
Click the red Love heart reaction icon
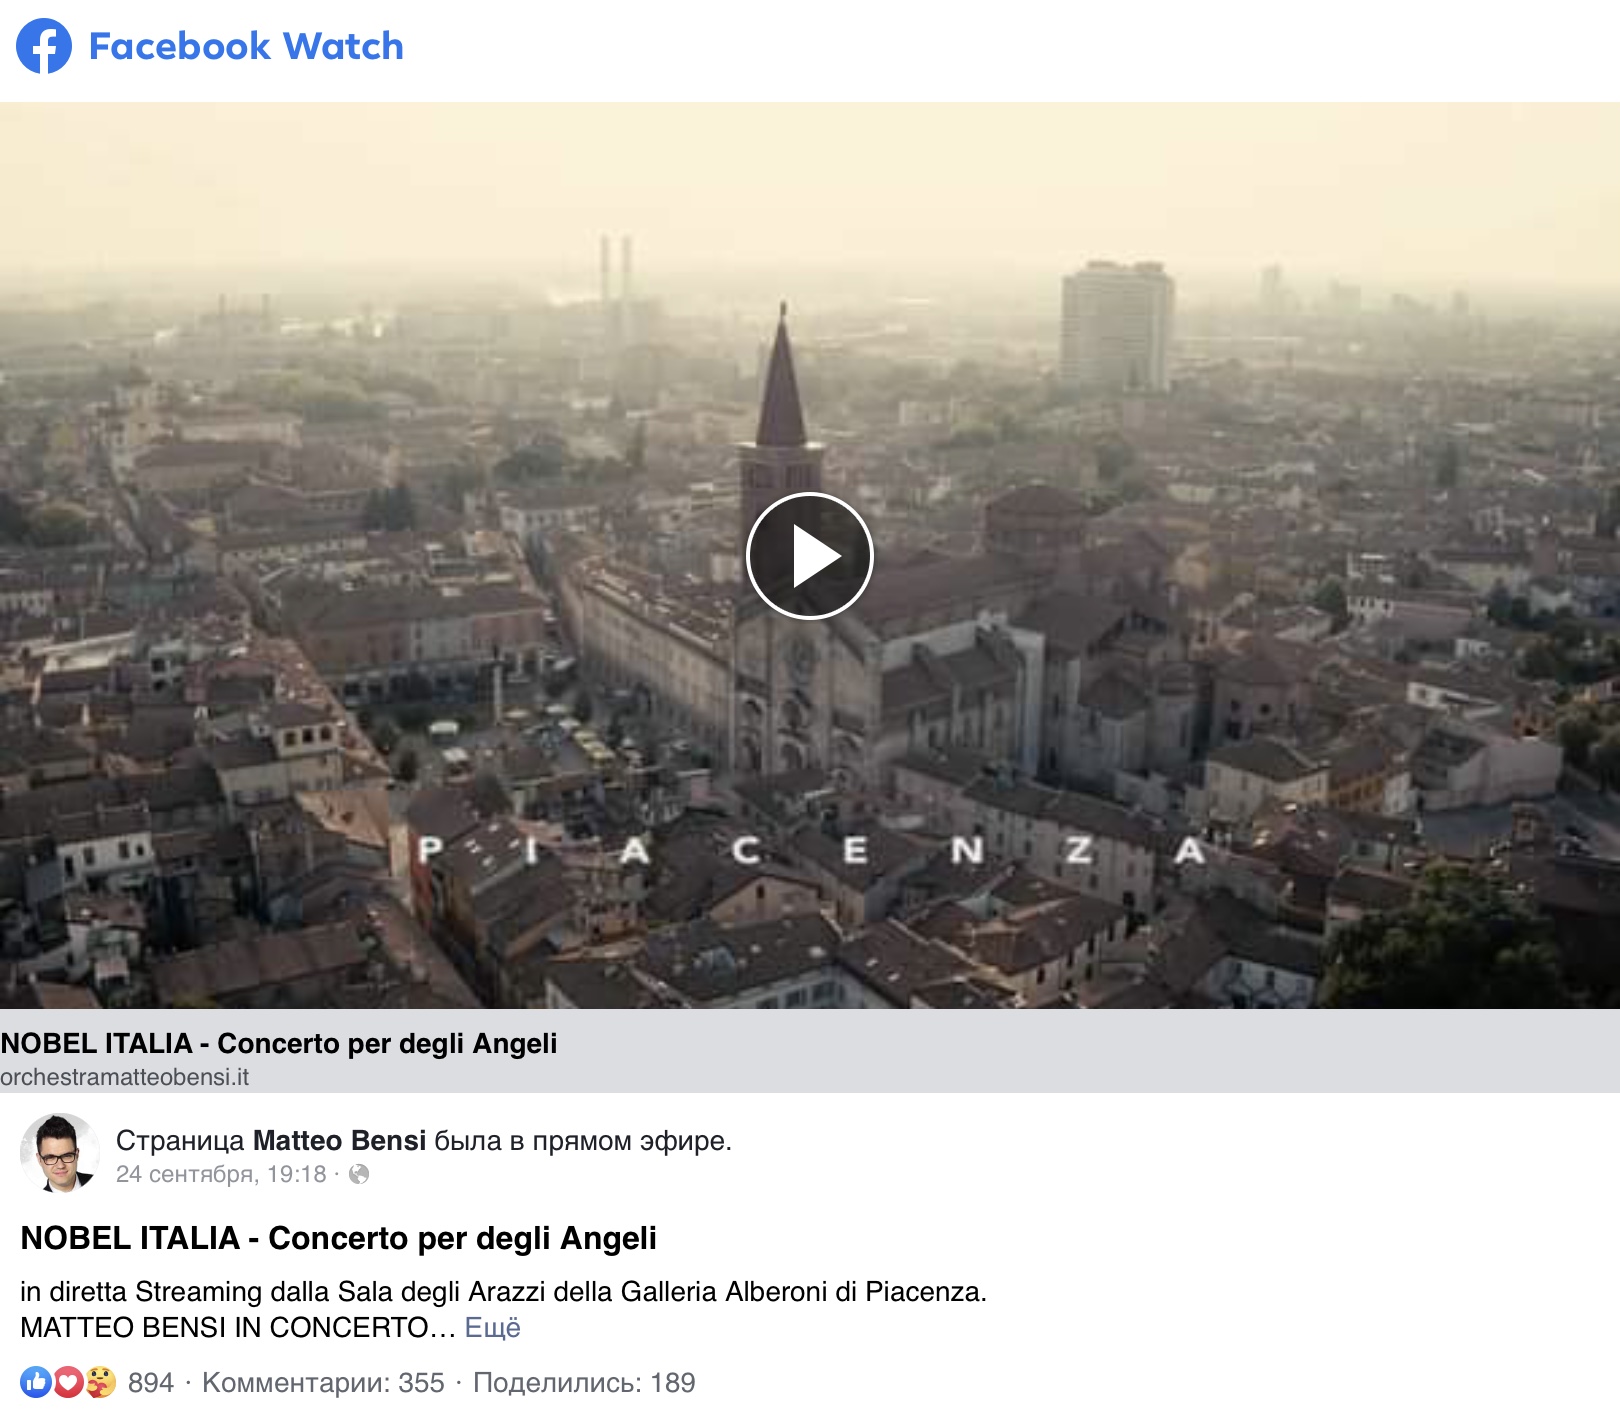[68, 1383]
